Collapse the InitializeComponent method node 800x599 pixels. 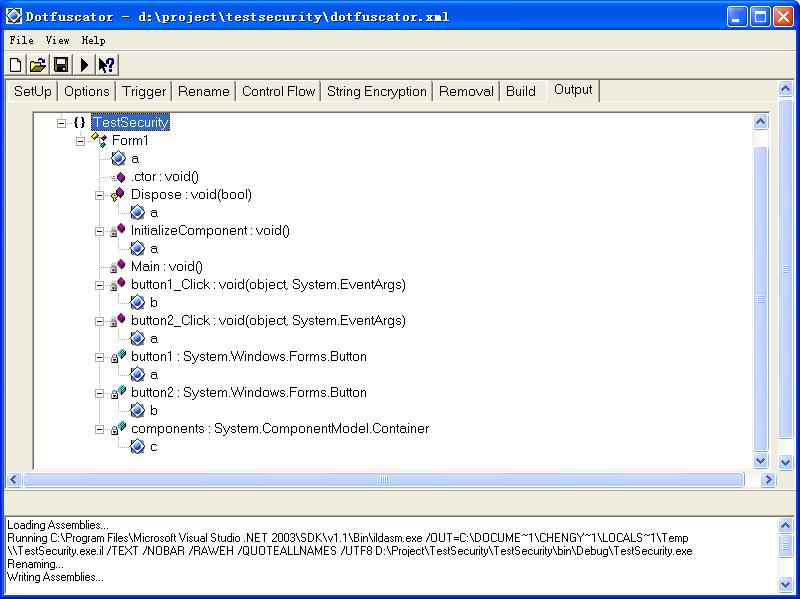100,231
